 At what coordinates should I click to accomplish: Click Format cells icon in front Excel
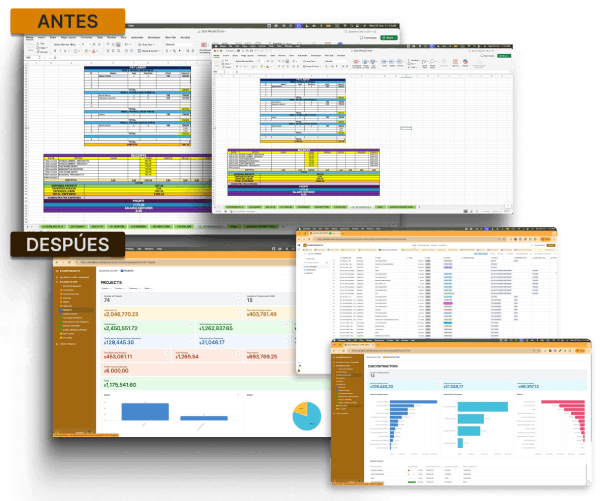point(400,63)
